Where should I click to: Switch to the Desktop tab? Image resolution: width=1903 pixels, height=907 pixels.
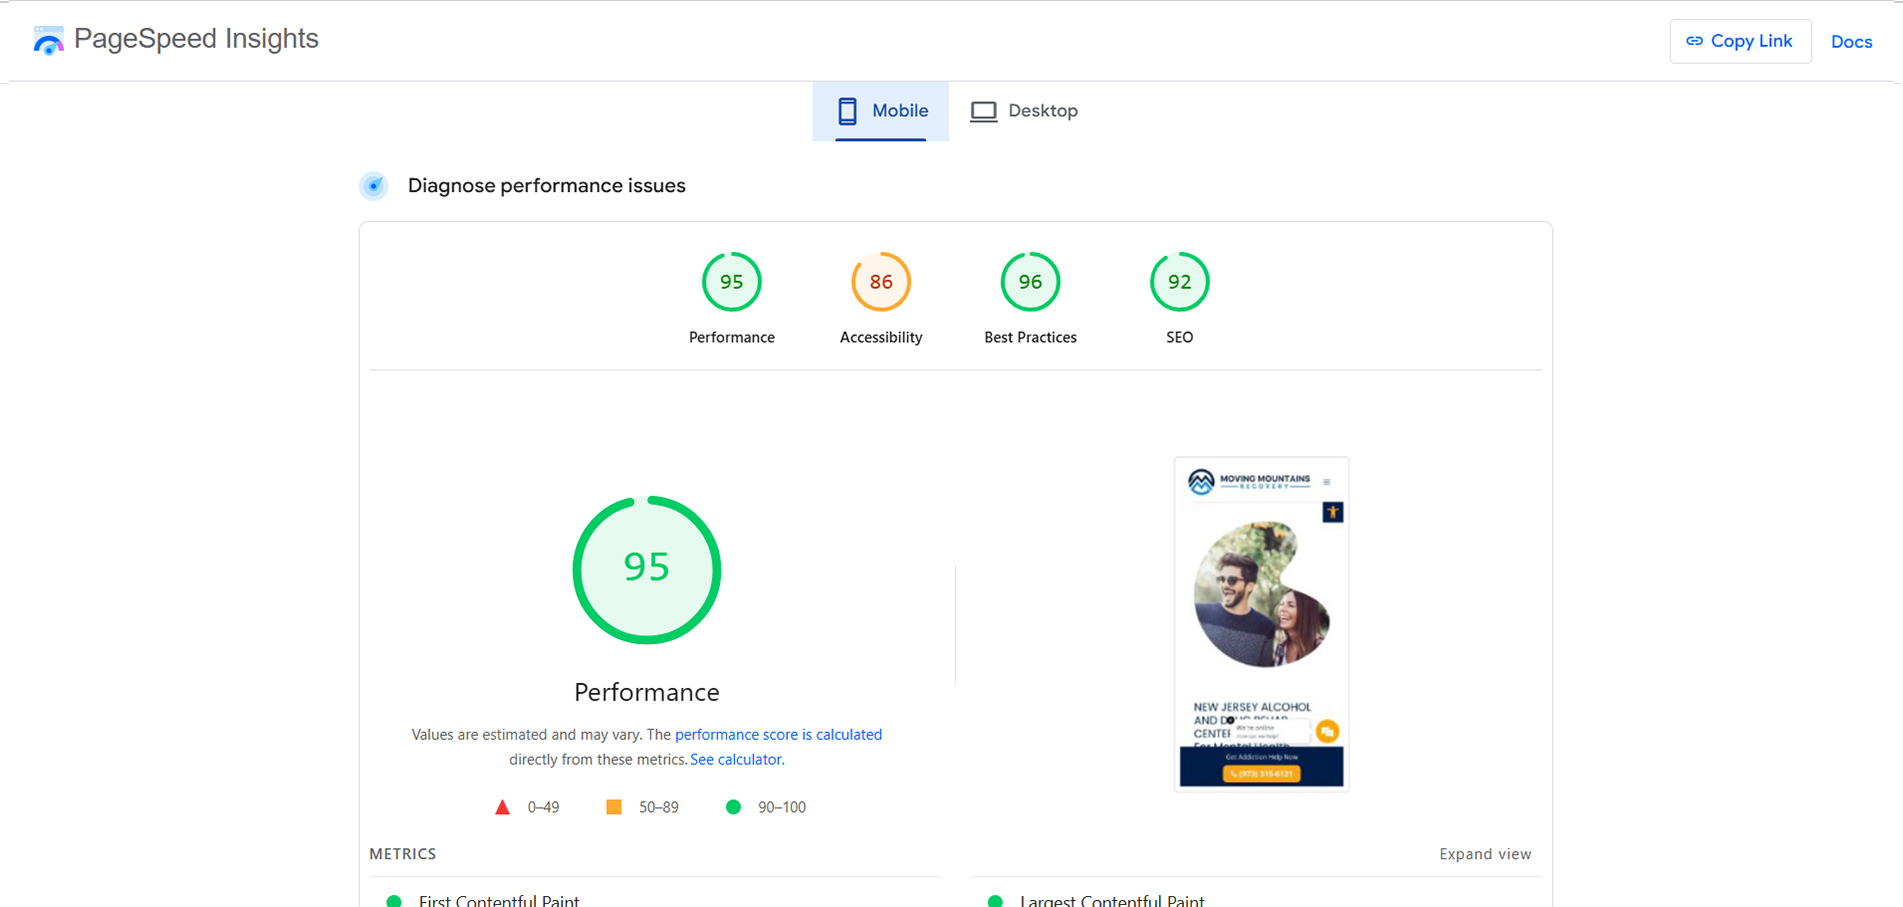click(1024, 111)
